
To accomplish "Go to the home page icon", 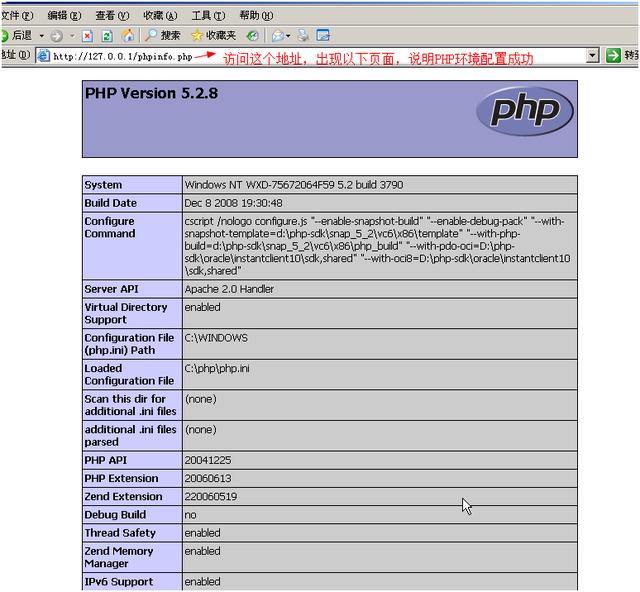I will point(128,36).
